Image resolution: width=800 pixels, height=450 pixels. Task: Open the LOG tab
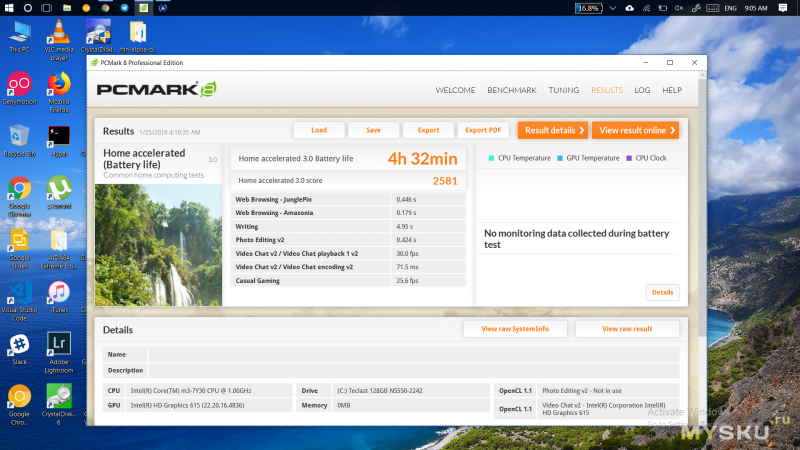642,90
